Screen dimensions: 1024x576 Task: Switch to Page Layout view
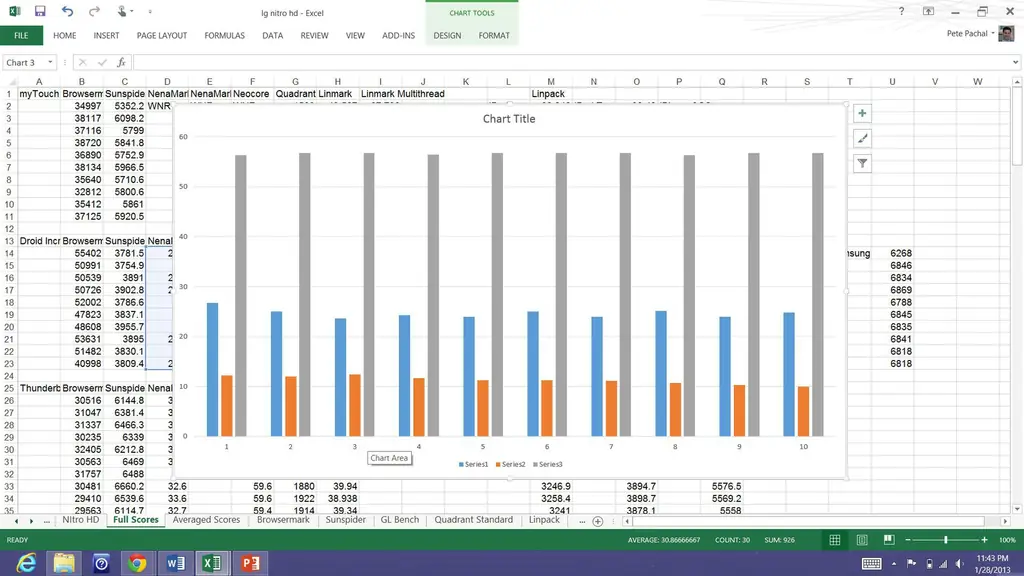(862, 540)
